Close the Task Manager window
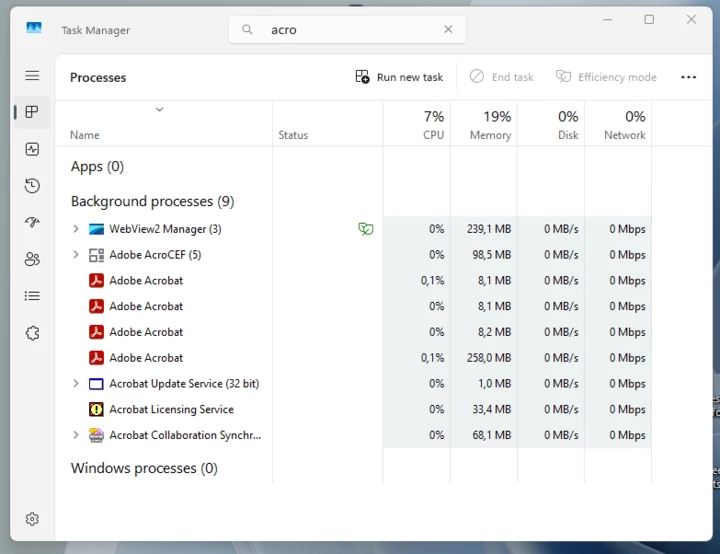The width and height of the screenshot is (720, 554). click(x=691, y=19)
